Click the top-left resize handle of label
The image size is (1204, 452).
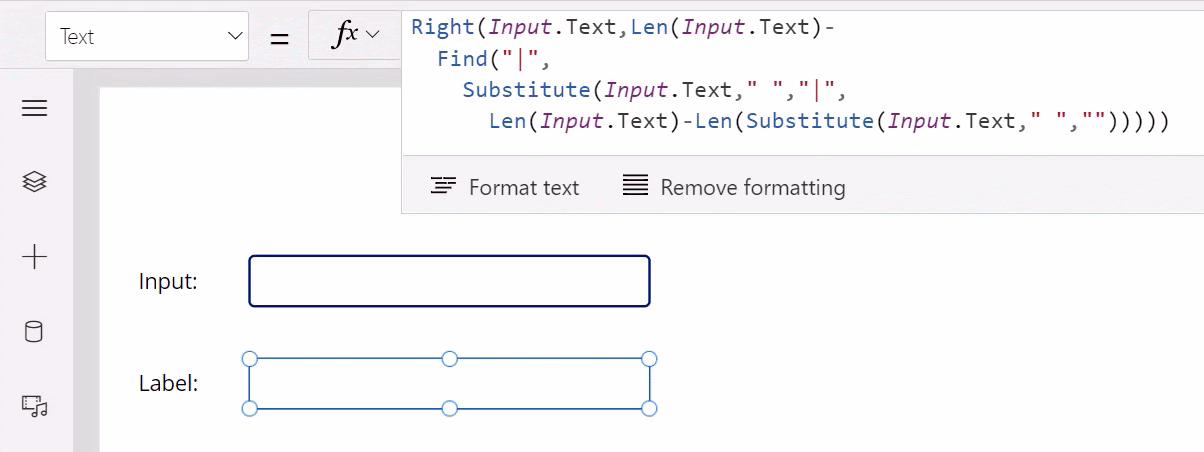pos(250,358)
